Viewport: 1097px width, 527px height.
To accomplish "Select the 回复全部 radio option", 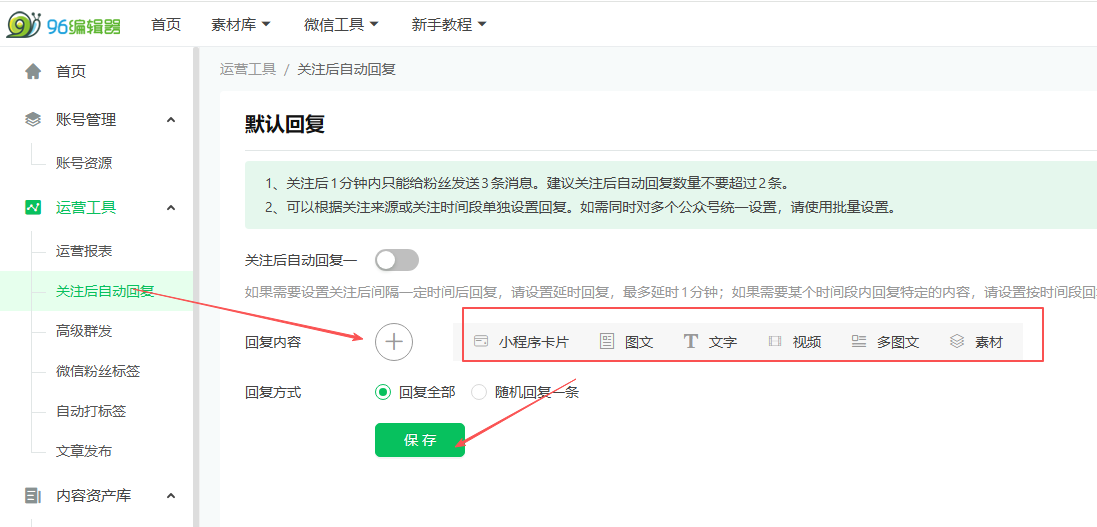I will (x=383, y=392).
